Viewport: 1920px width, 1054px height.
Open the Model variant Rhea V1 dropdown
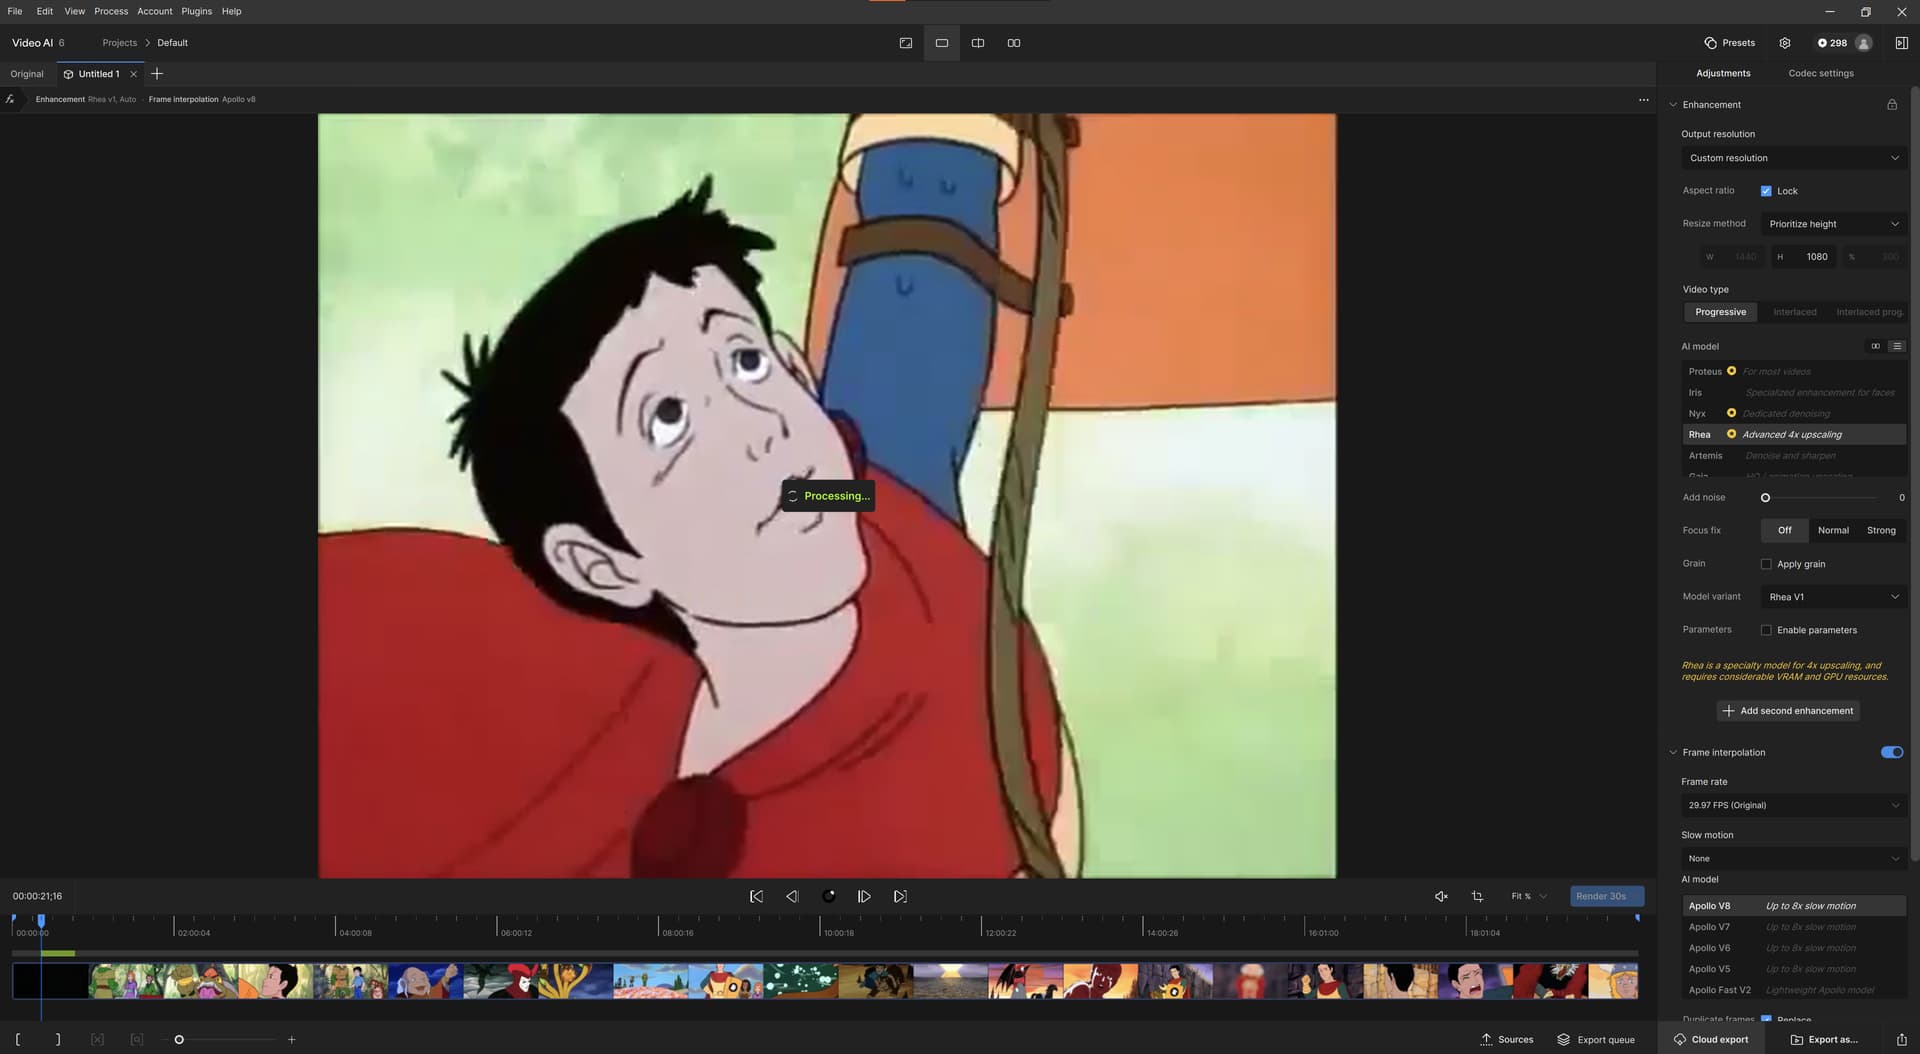click(1833, 597)
